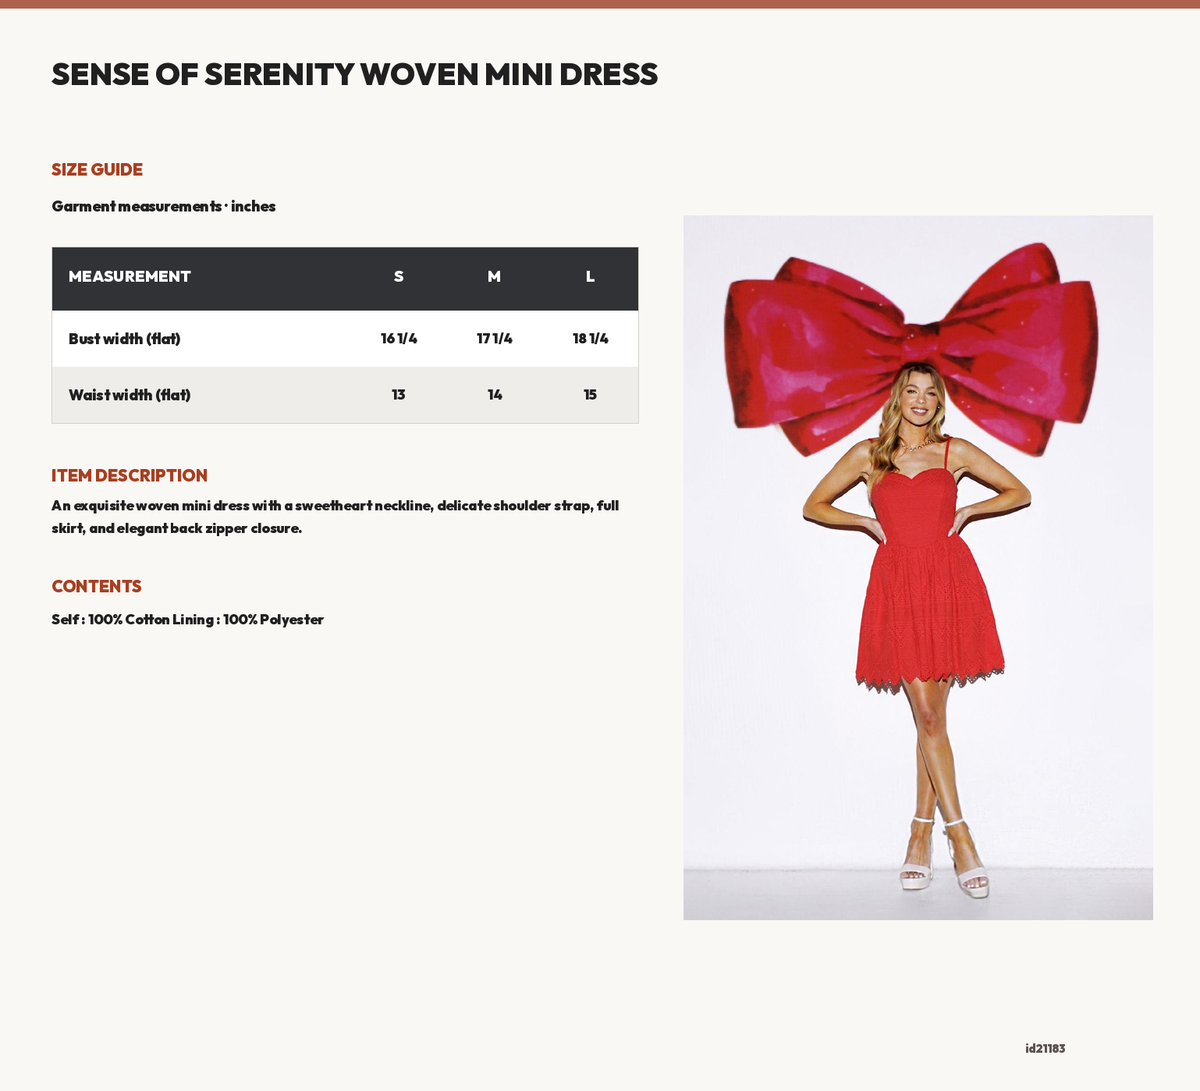1200x1091 pixels.
Task: Select the ITEM DESCRIPTION heading
Action: pos(129,476)
